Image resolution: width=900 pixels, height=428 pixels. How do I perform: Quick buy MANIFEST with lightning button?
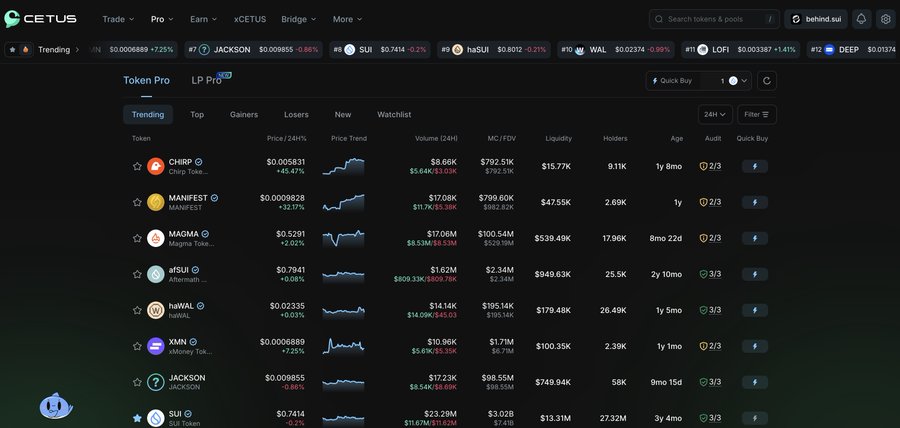click(755, 203)
